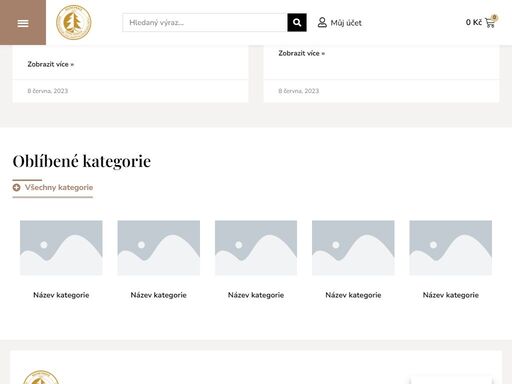Click the tree logo in header

pyautogui.click(x=74, y=22)
